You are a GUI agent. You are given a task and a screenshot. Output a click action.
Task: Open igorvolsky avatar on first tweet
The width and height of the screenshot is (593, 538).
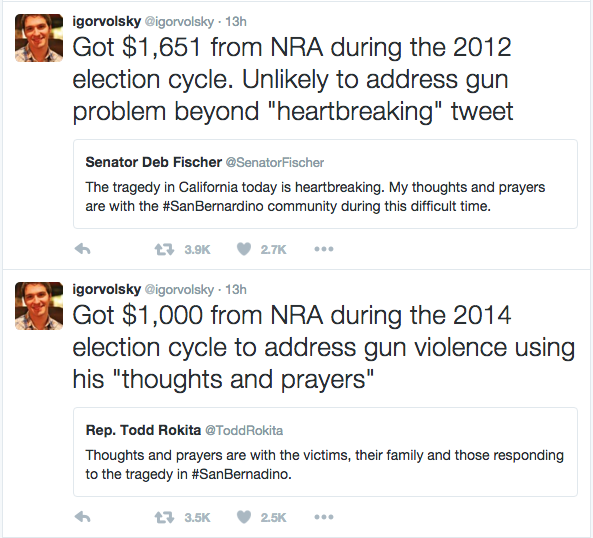coord(39,38)
